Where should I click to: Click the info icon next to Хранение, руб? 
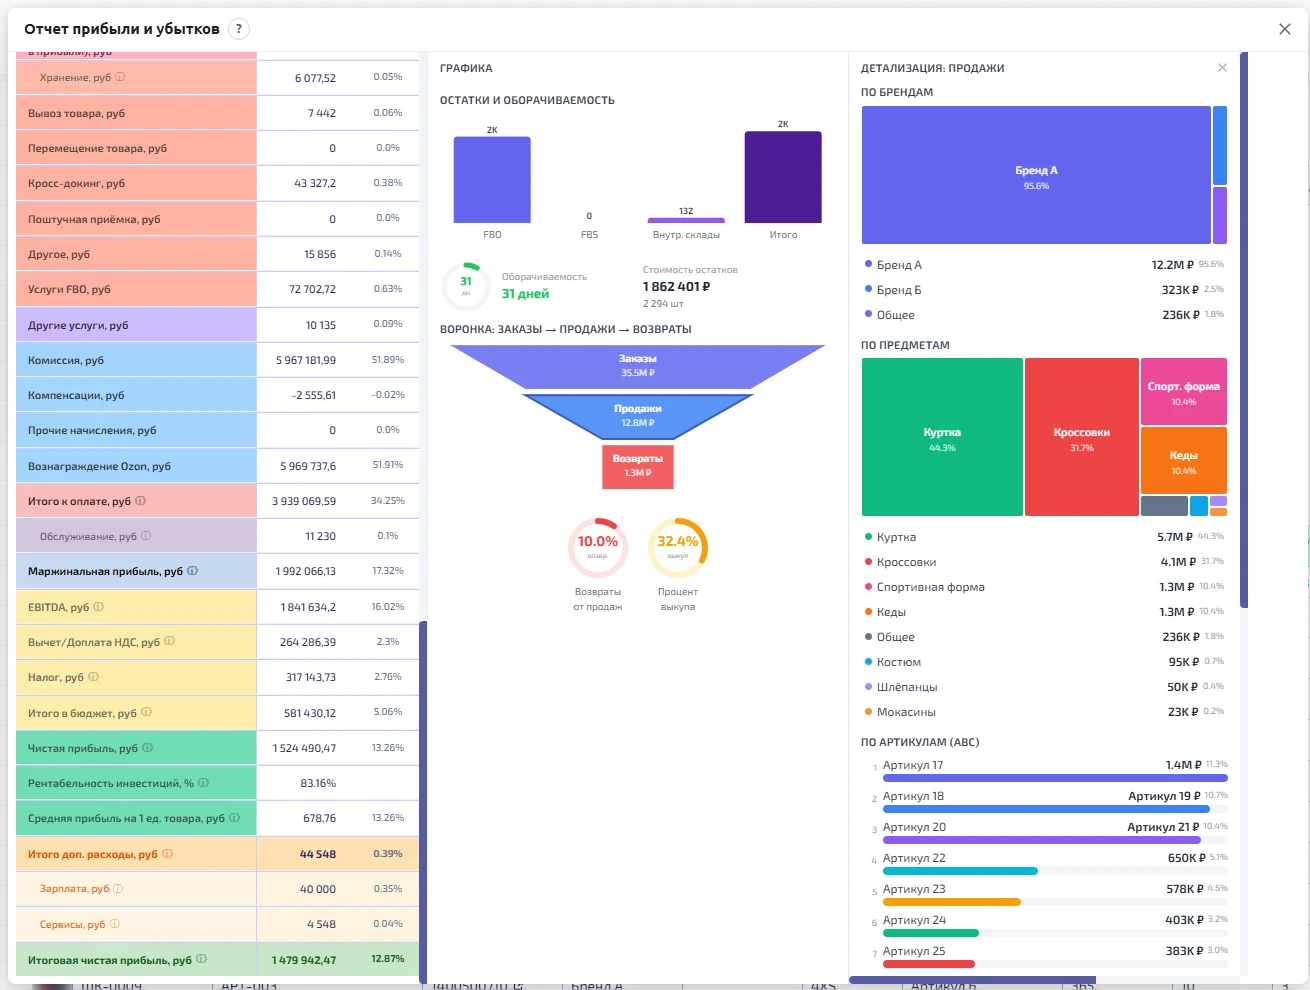(x=120, y=77)
